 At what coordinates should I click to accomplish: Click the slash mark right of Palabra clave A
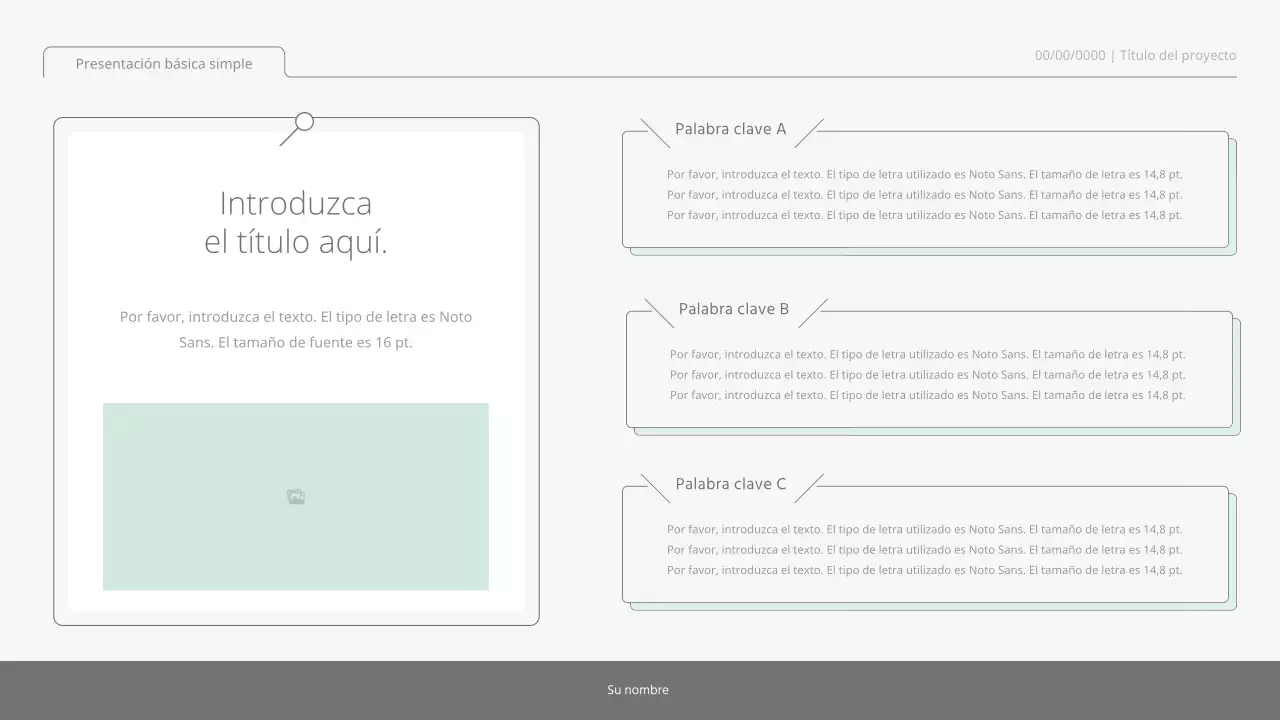click(x=809, y=133)
